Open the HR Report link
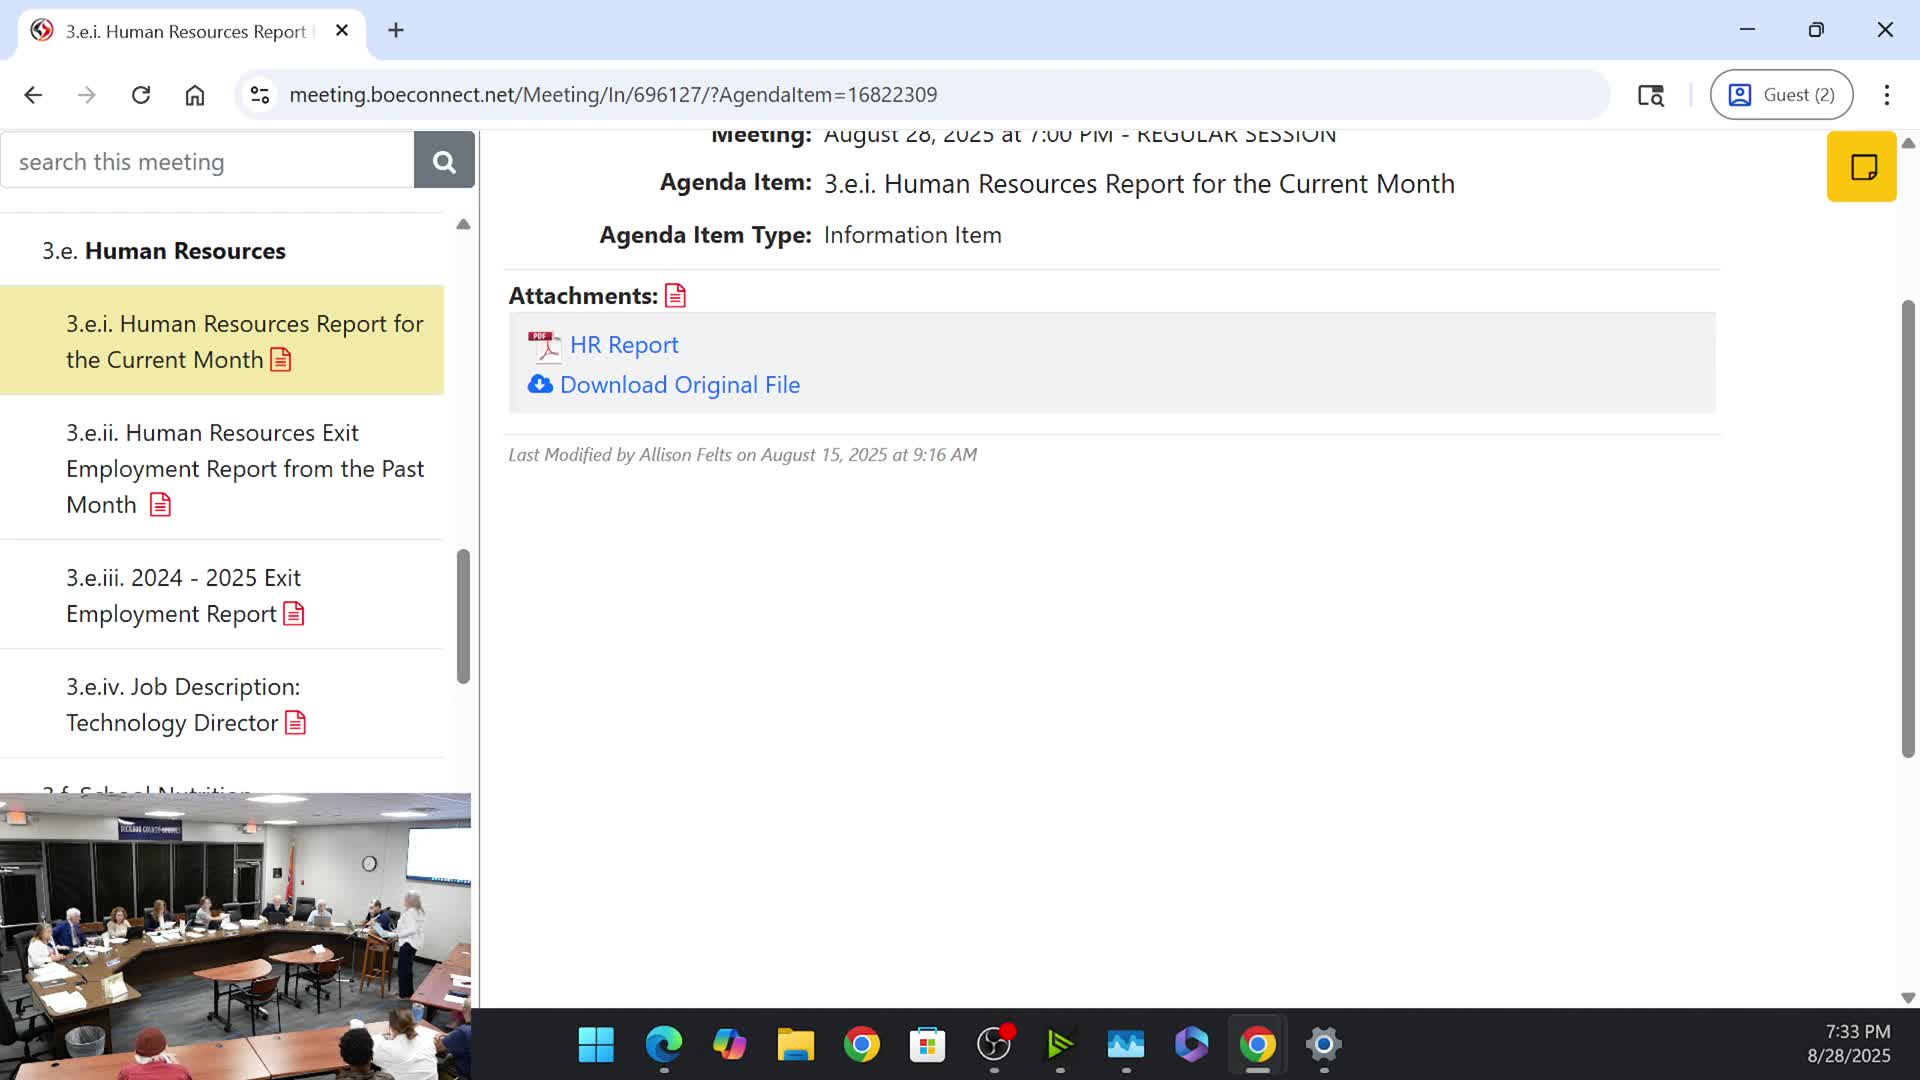1920x1080 pixels. 624,345
